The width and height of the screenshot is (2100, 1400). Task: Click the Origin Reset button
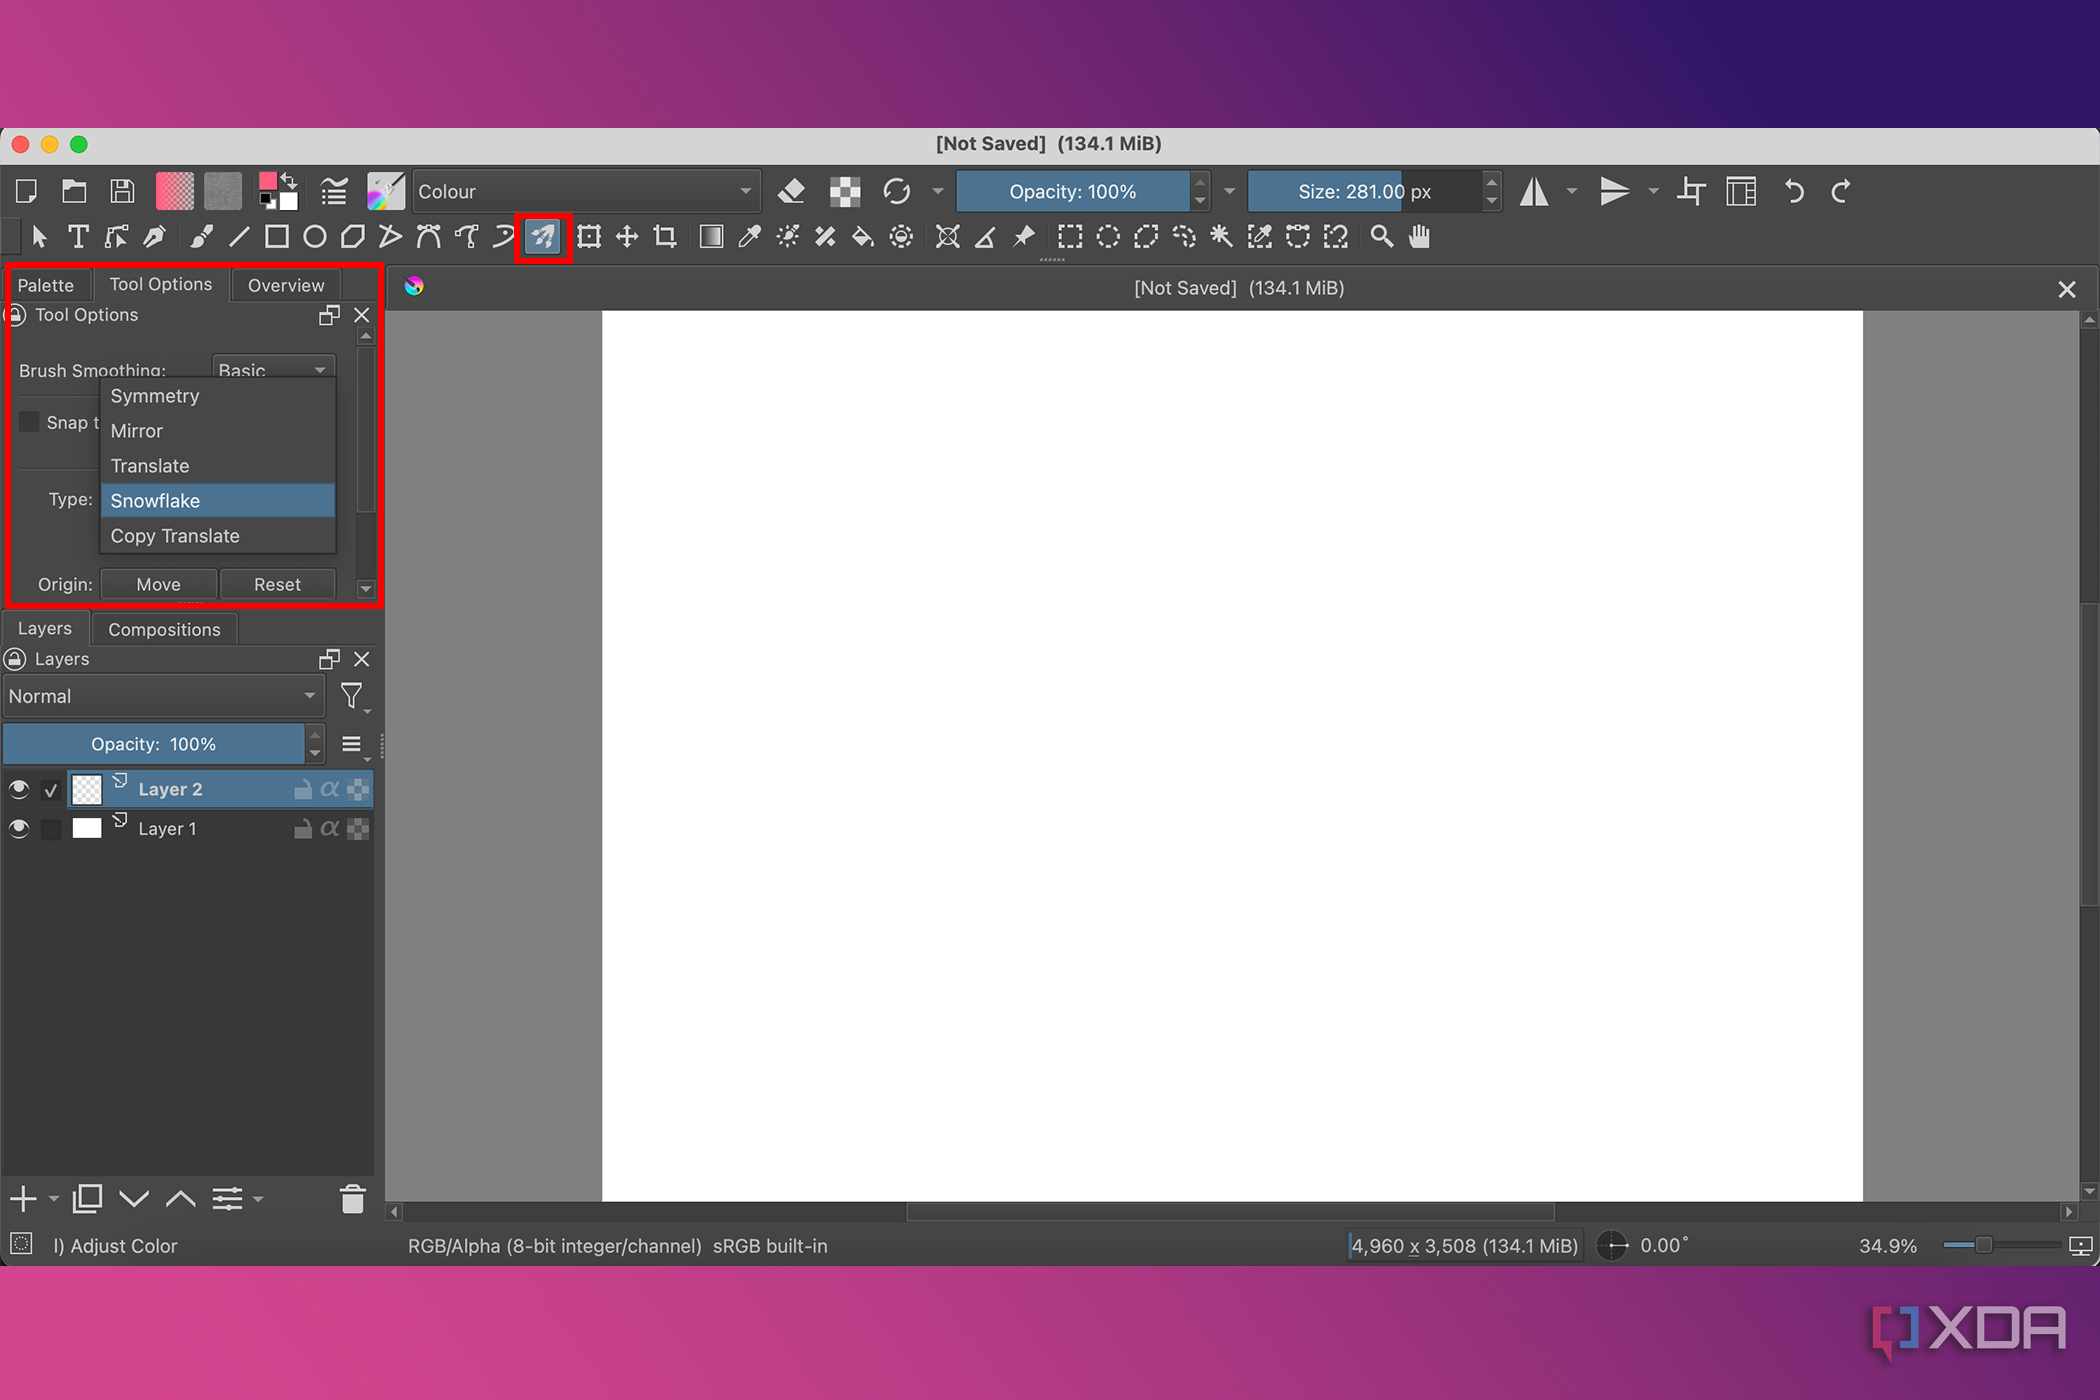[x=277, y=584]
